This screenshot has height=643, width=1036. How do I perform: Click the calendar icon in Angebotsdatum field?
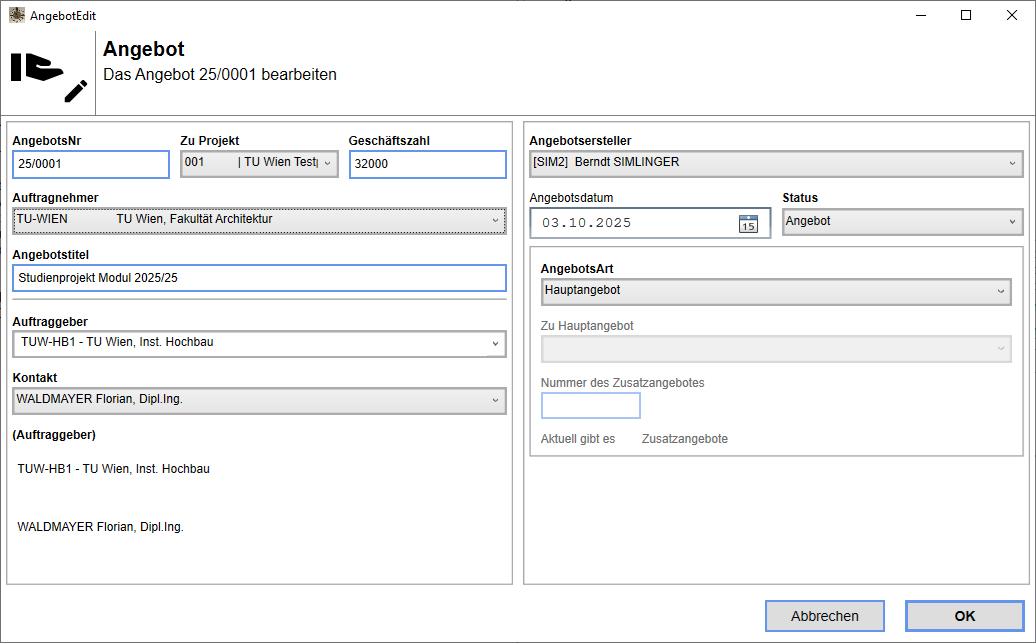(748, 223)
